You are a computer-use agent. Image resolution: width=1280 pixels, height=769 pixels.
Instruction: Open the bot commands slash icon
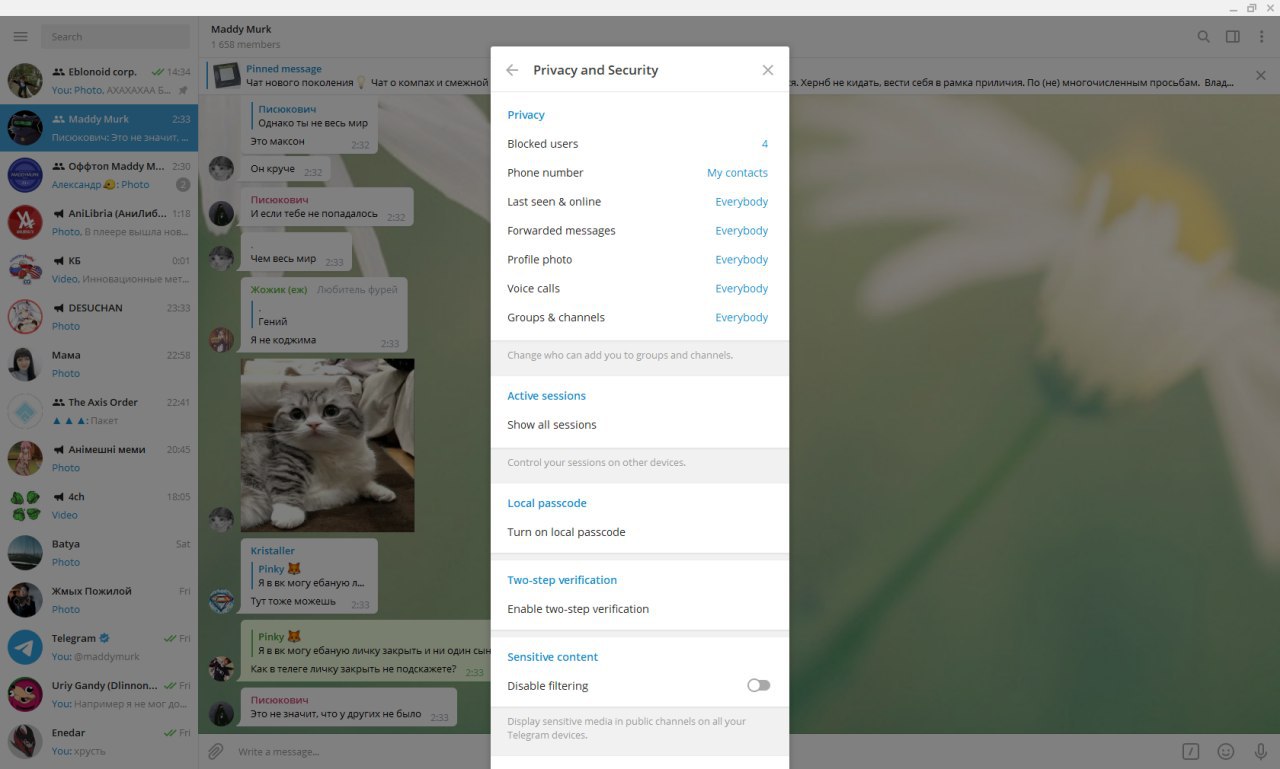pos(1190,751)
